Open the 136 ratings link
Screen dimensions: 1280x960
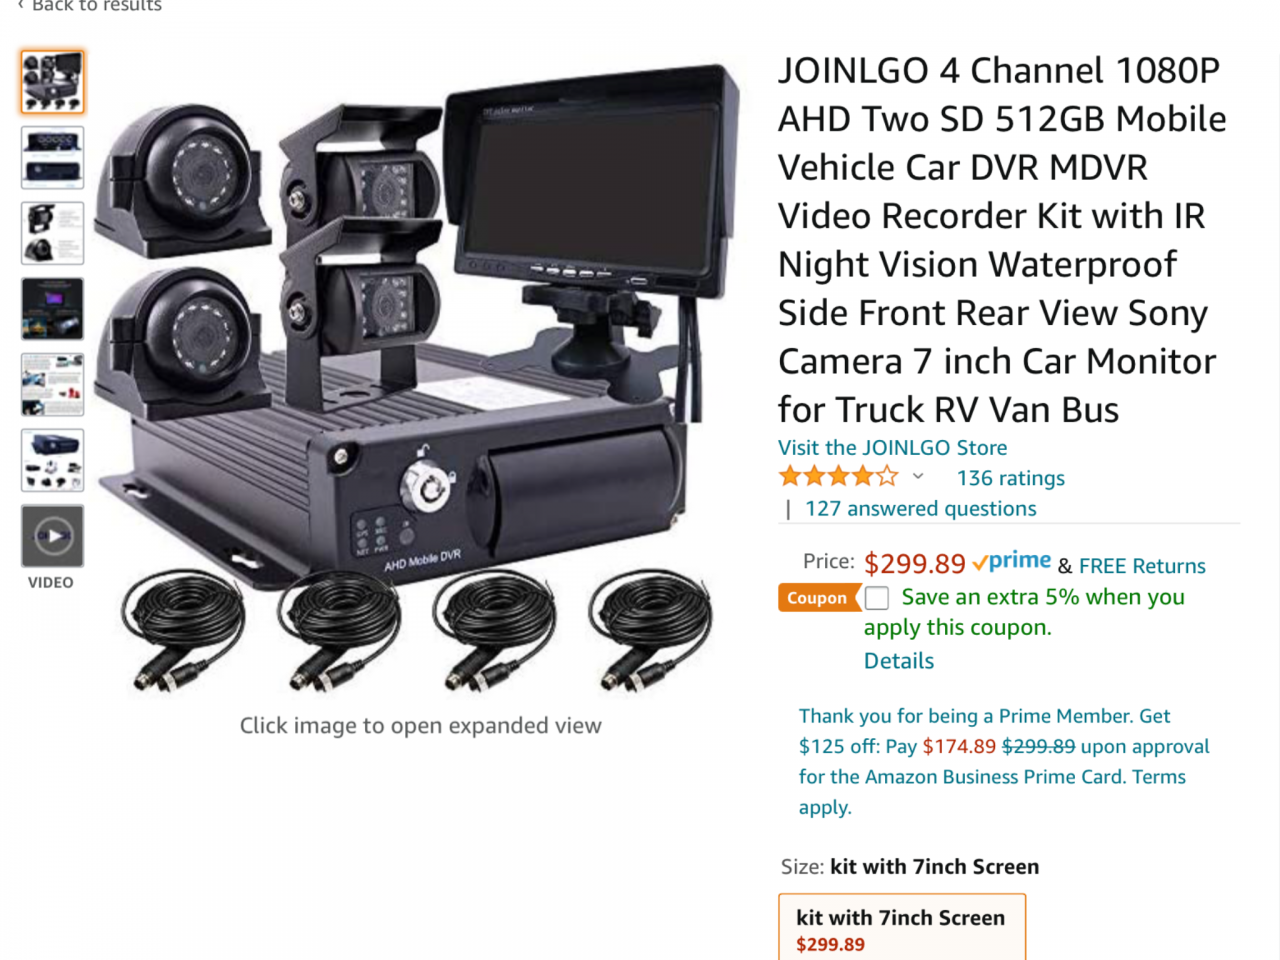1010,478
